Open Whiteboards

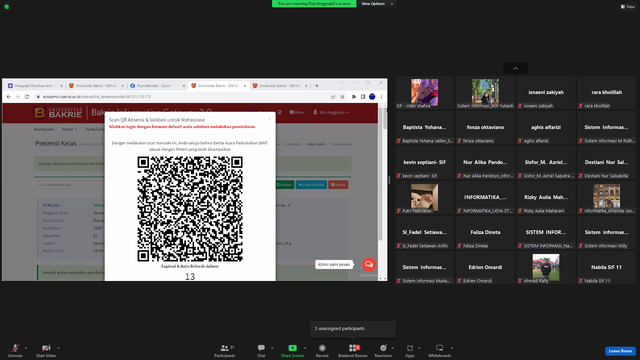[440, 350]
